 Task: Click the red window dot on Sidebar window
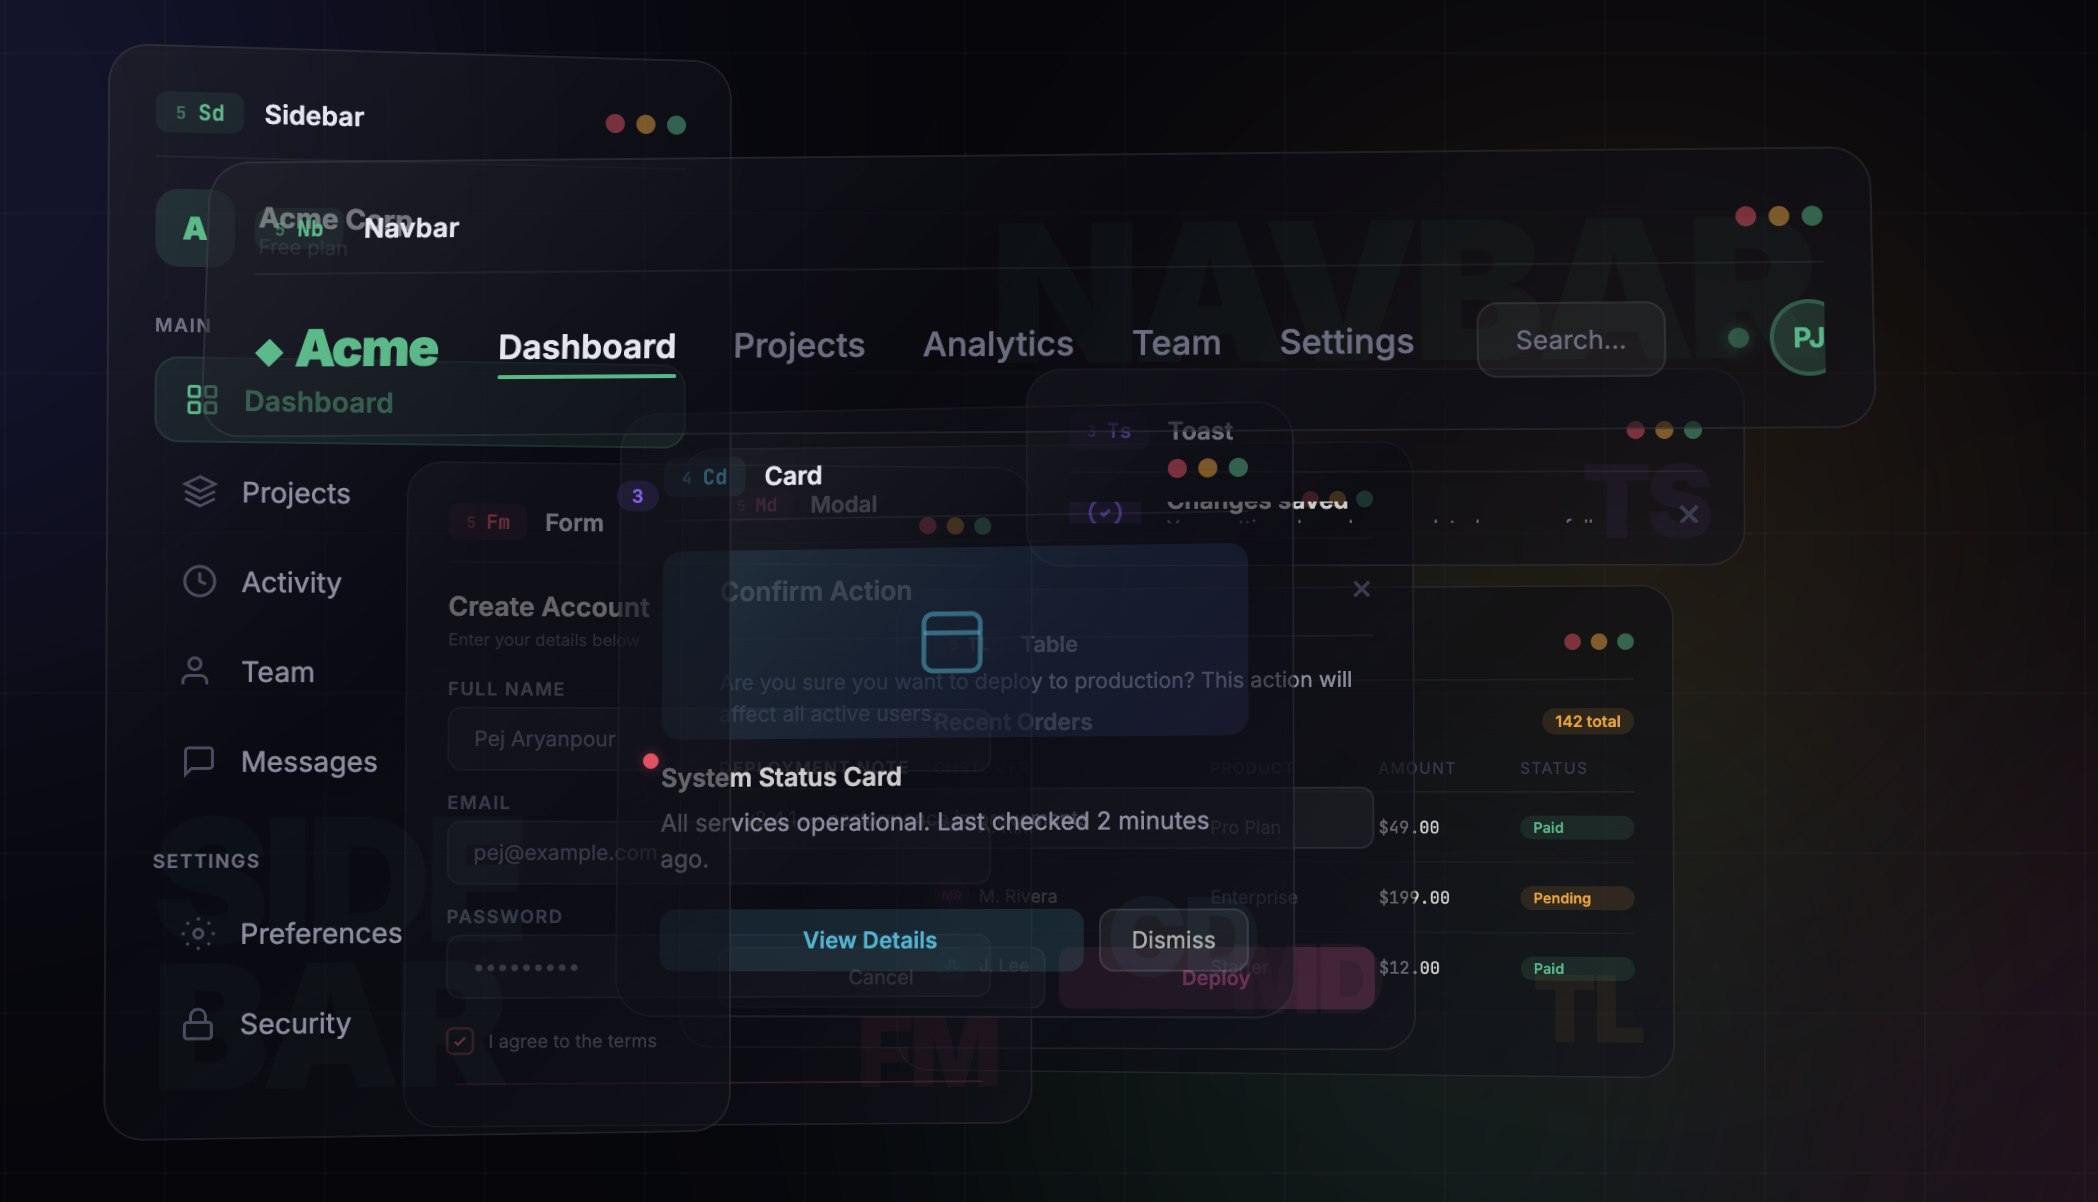[615, 123]
